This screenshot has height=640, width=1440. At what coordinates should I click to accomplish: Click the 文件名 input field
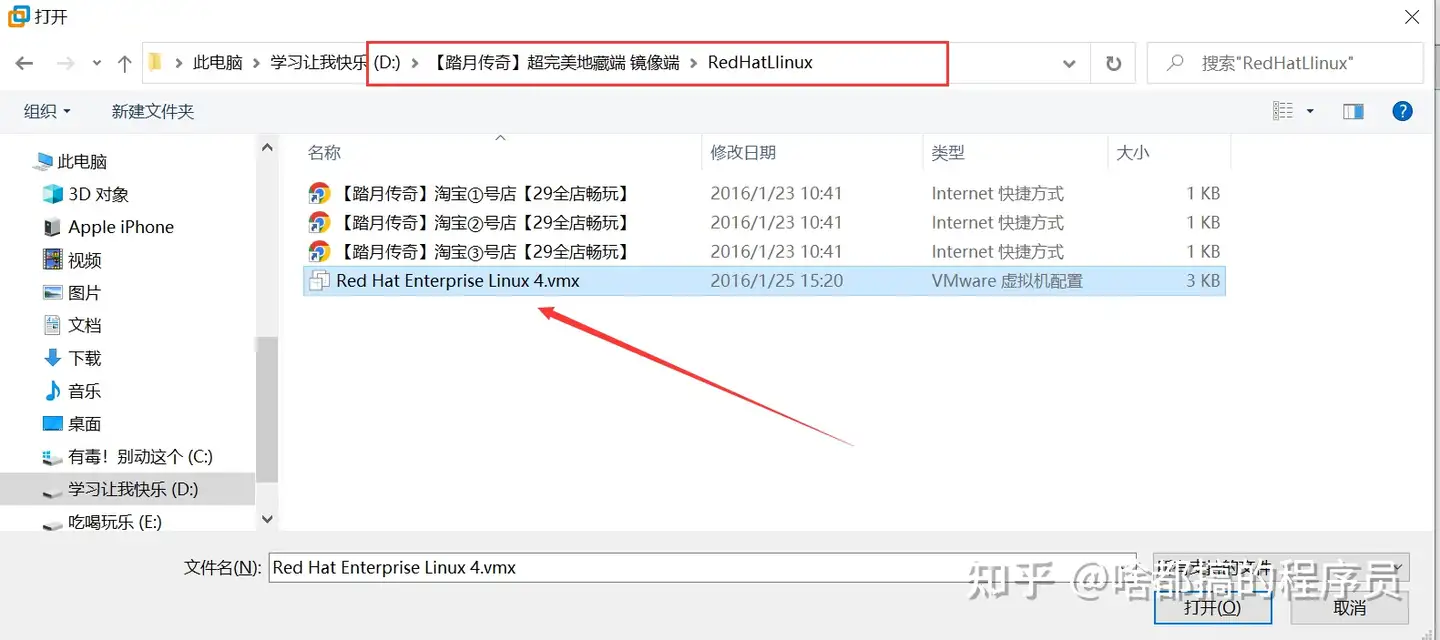(702, 567)
